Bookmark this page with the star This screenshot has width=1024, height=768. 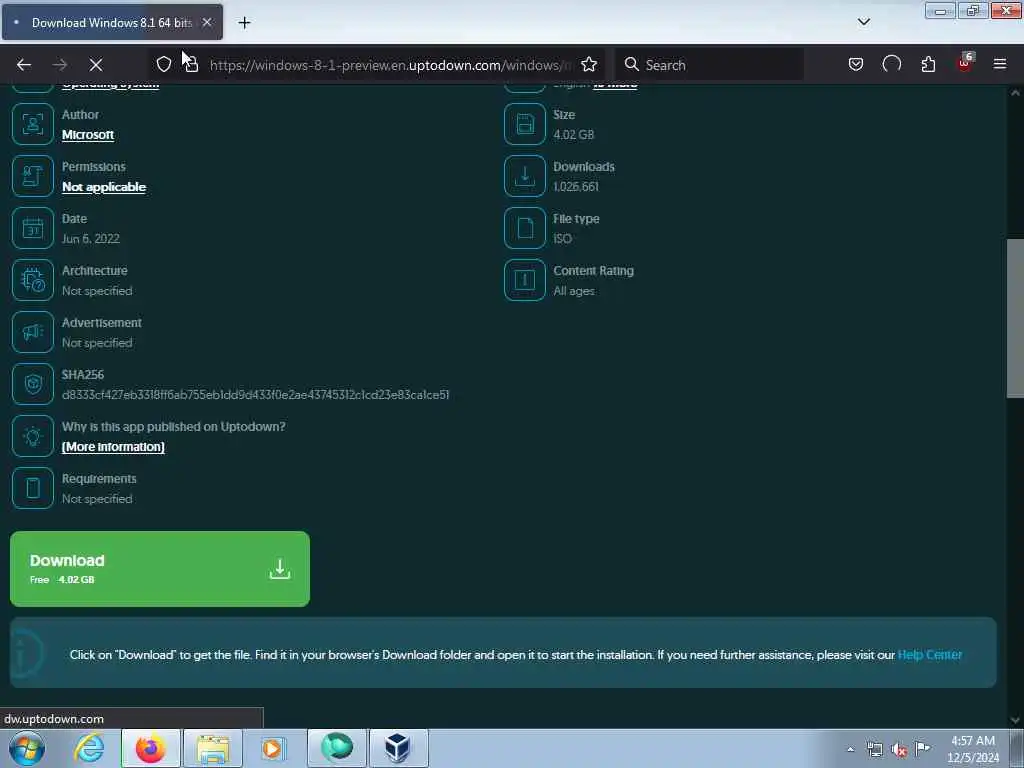point(589,64)
